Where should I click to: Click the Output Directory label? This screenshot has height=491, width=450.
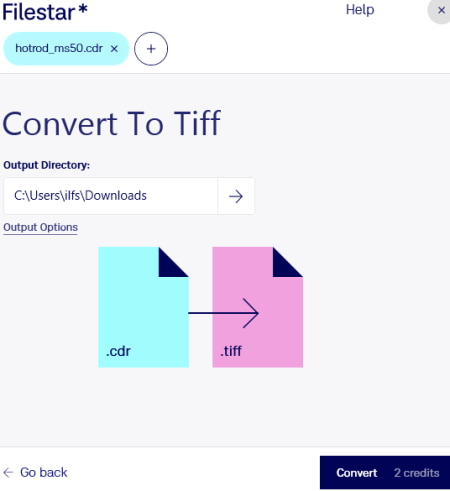tap(47, 165)
